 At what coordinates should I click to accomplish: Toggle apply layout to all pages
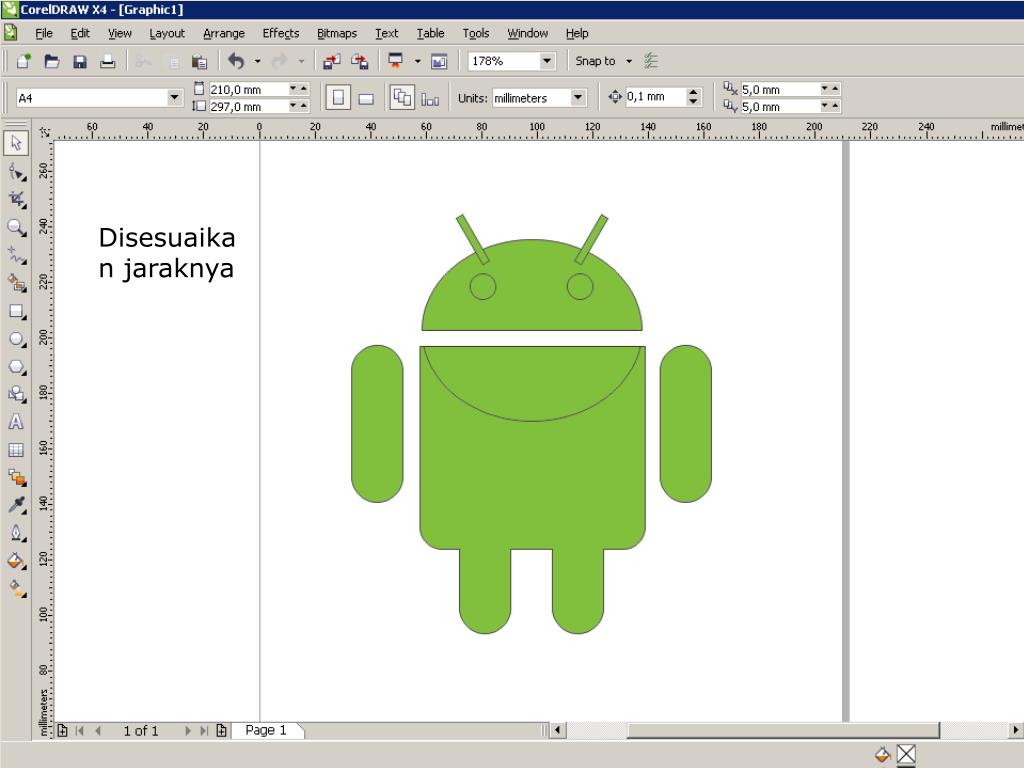402,98
